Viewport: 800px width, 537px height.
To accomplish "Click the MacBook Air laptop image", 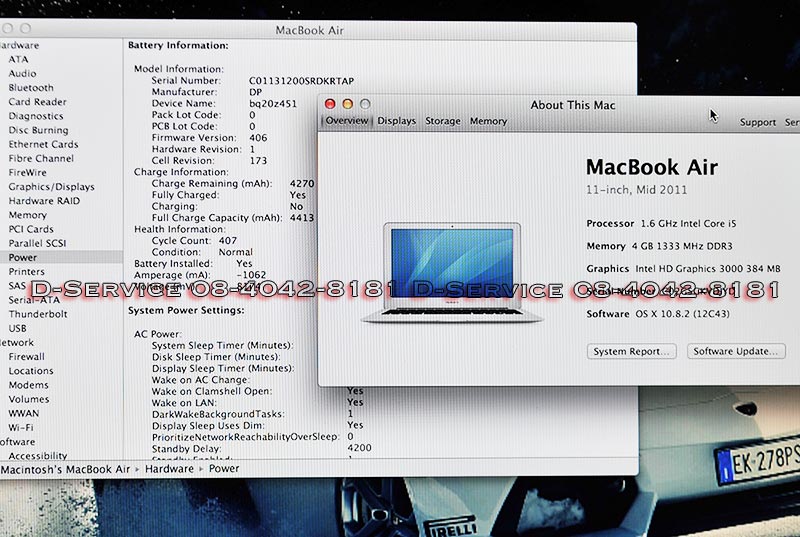I will (x=452, y=272).
